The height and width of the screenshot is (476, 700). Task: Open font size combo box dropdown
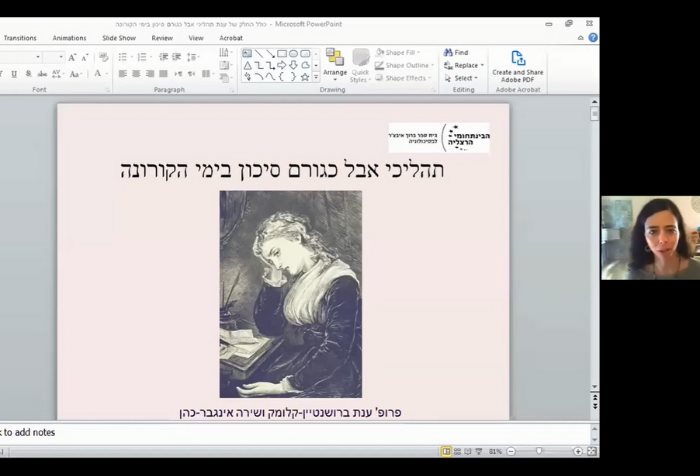(x=61, y=57)
